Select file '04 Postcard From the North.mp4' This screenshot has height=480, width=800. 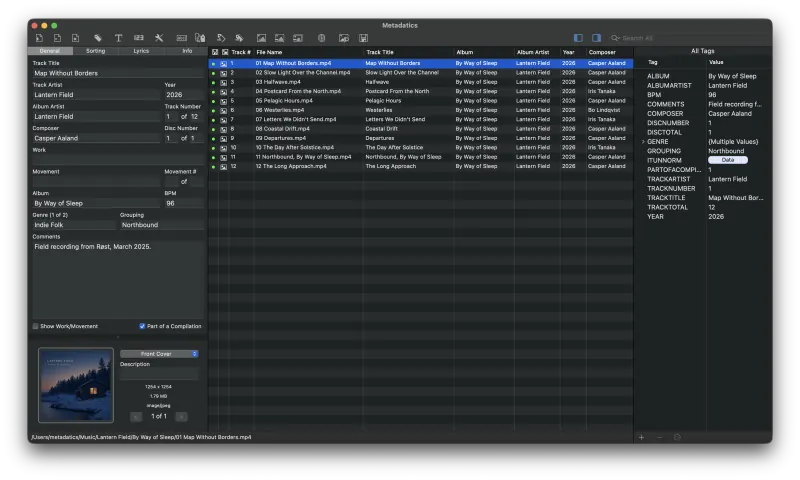(x=298, y=91)
